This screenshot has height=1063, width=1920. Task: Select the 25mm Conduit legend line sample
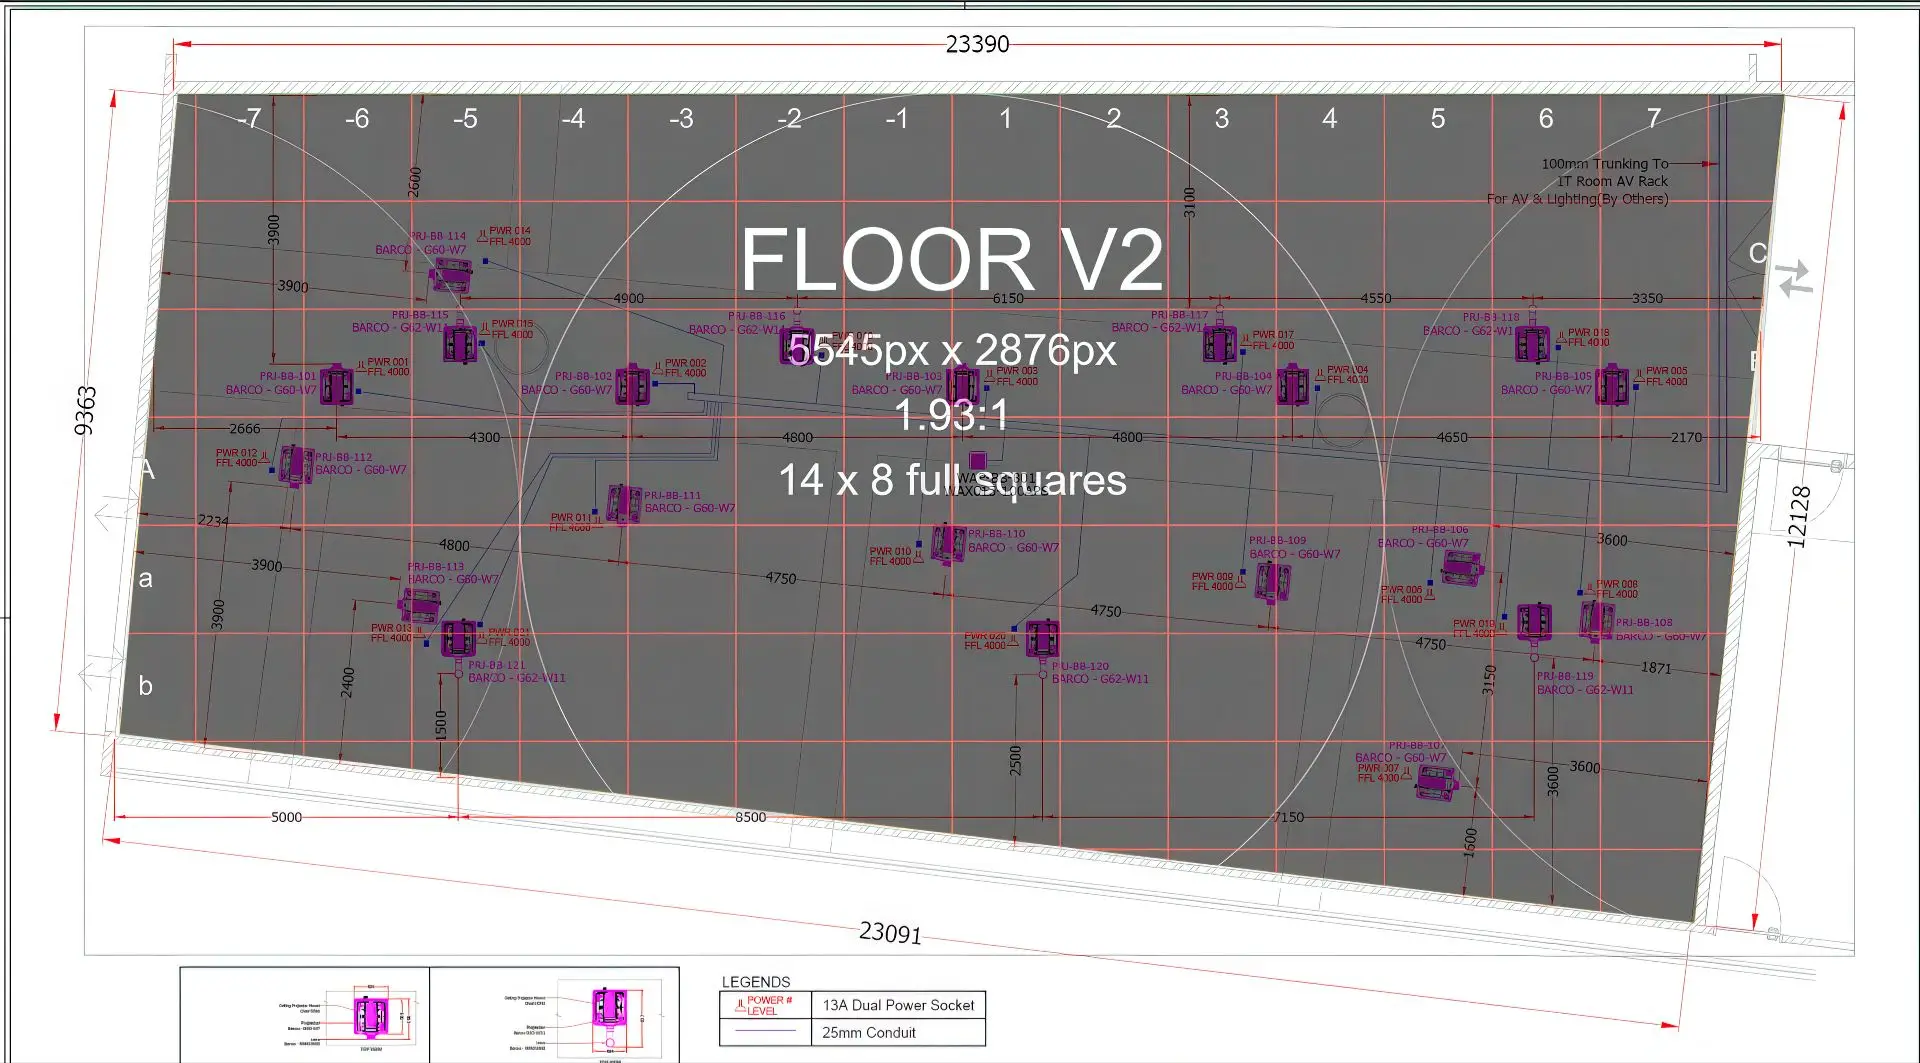tap(765, 1032)
